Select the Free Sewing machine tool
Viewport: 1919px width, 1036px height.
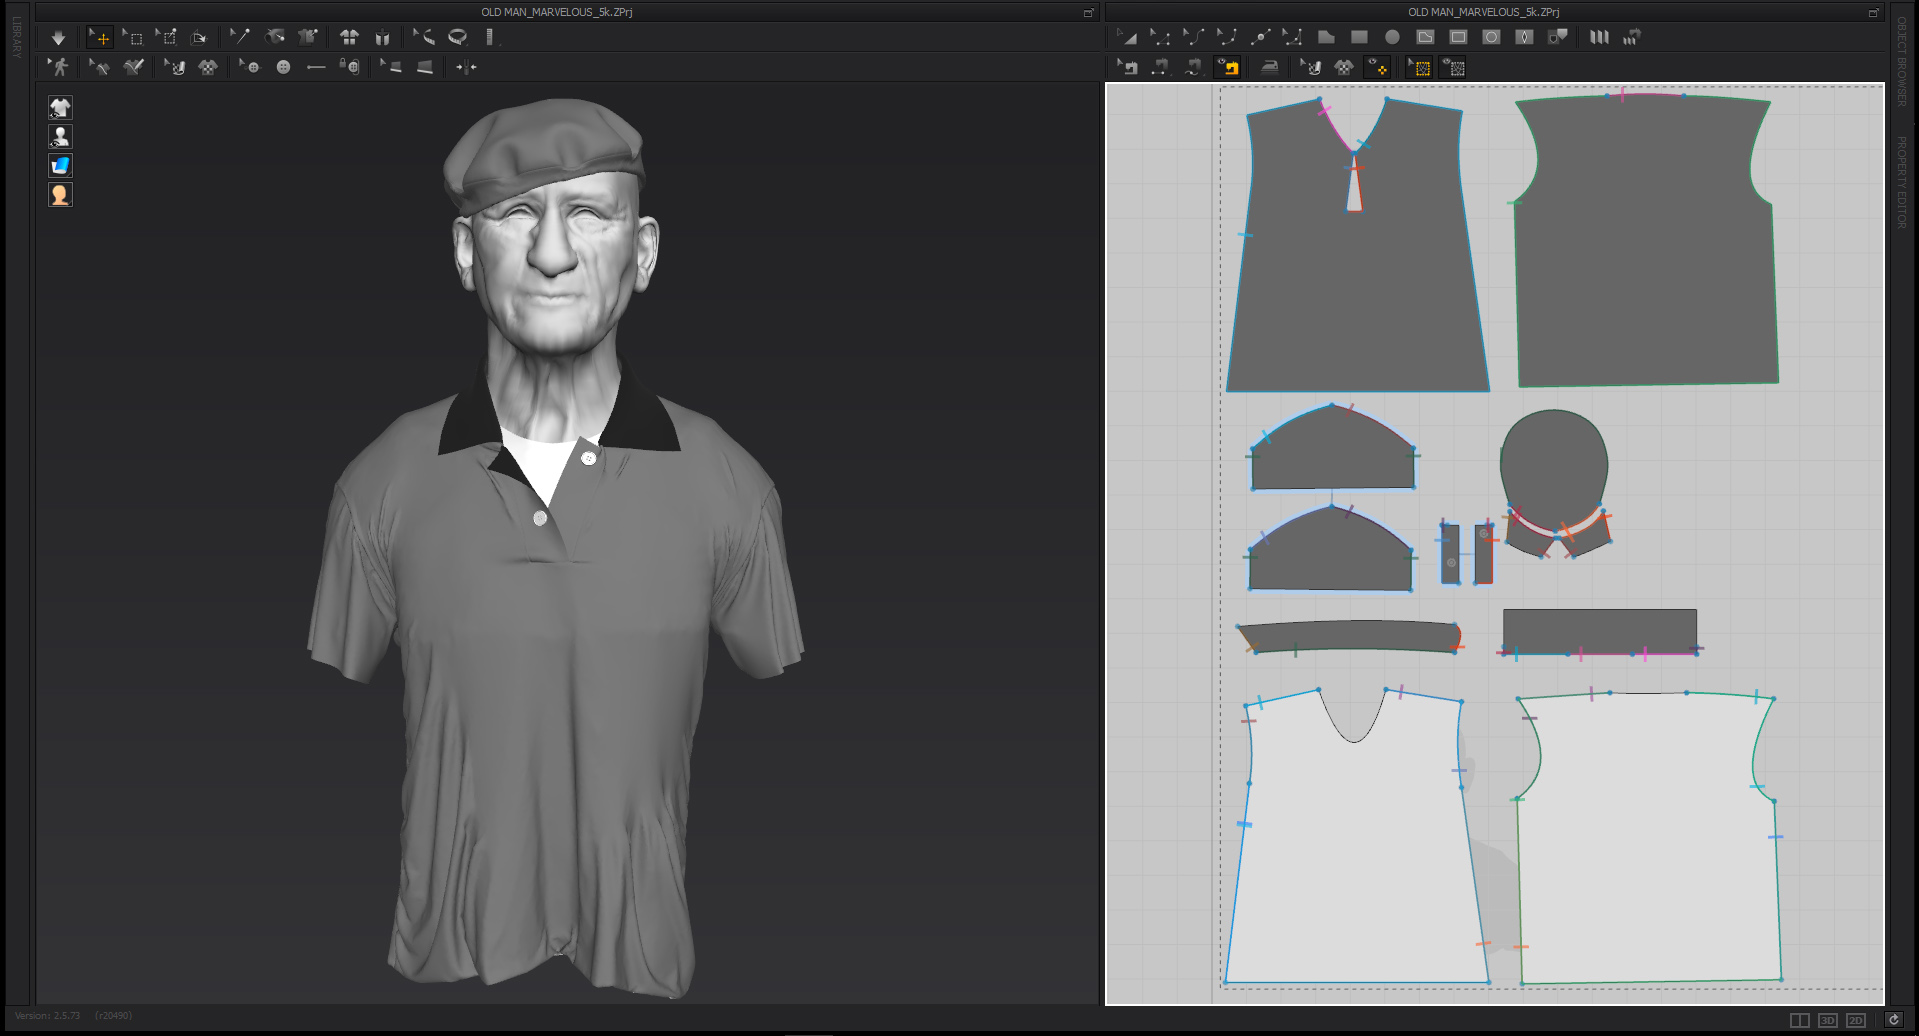1193,67
